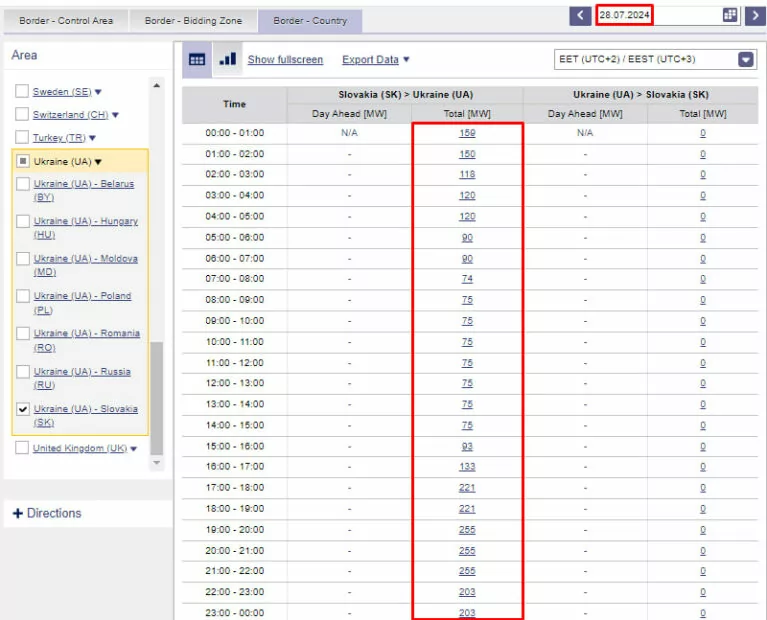The image size is (767, 620).
Task: Expand Turkey (TR) dropdown arrow
Action: pos(92,138)
